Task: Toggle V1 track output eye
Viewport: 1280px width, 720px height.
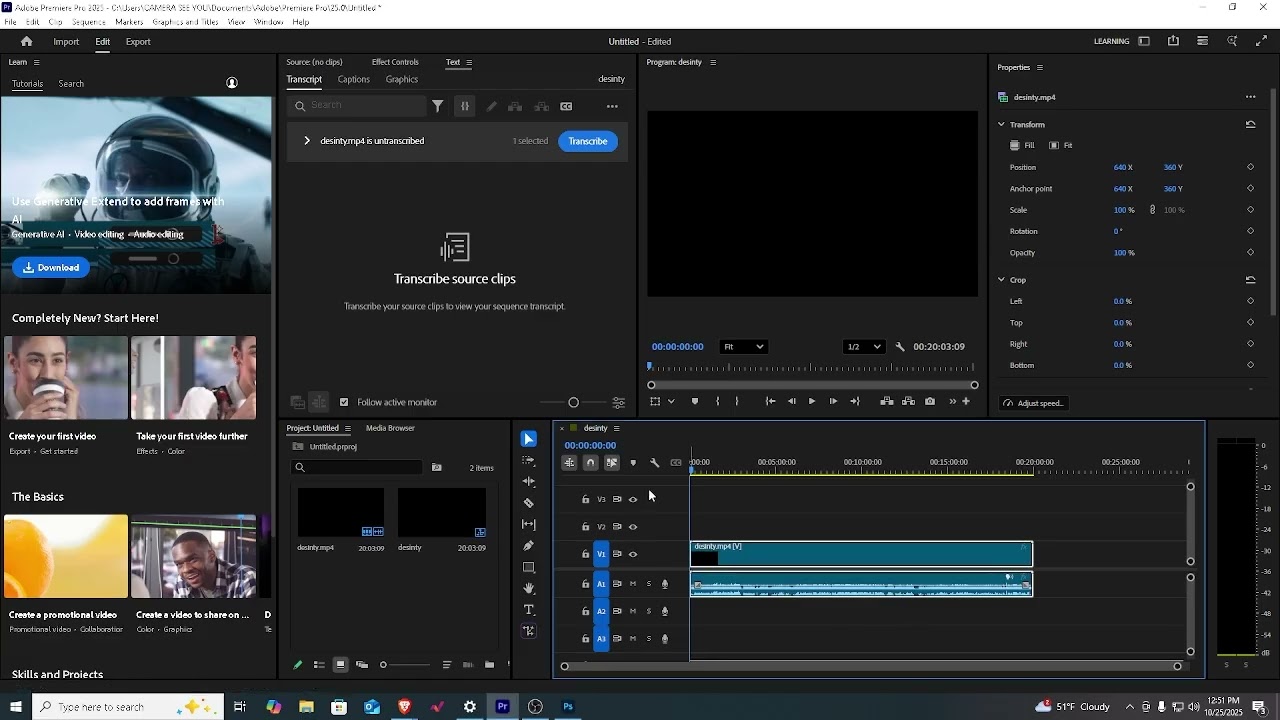Action: click(x=633, y=554)
